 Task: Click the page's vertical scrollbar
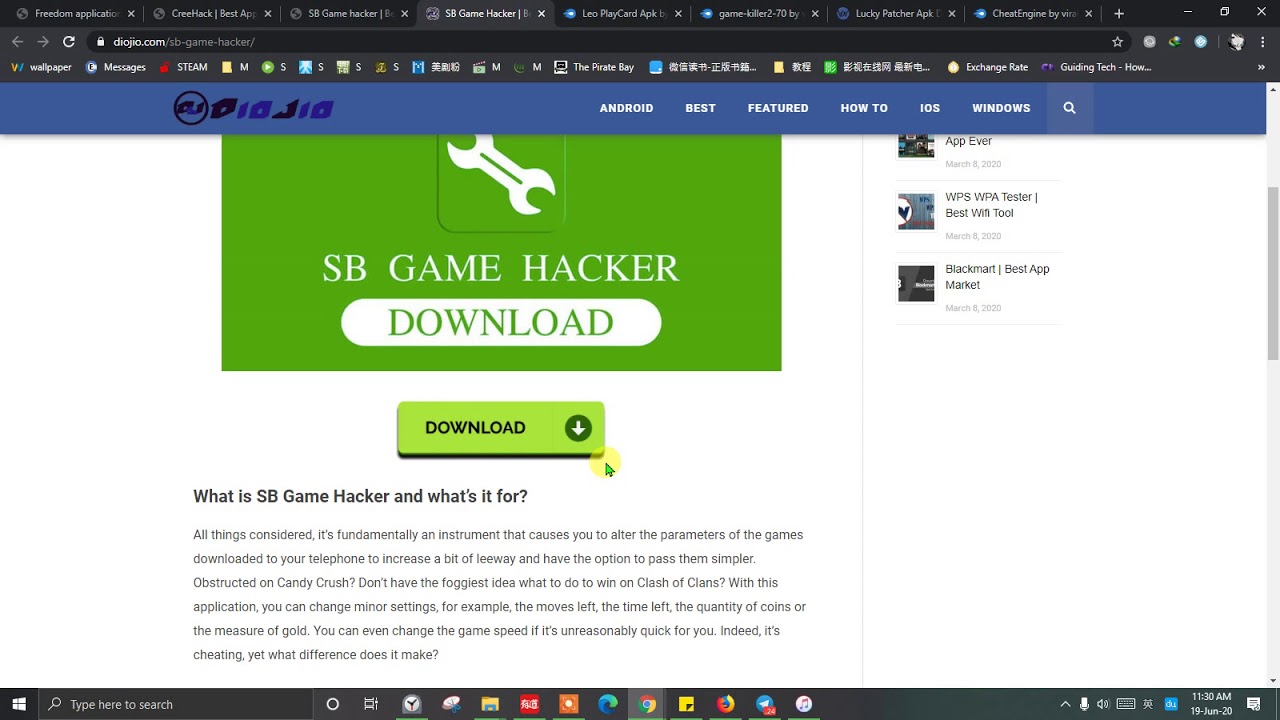pos(1272,273)
